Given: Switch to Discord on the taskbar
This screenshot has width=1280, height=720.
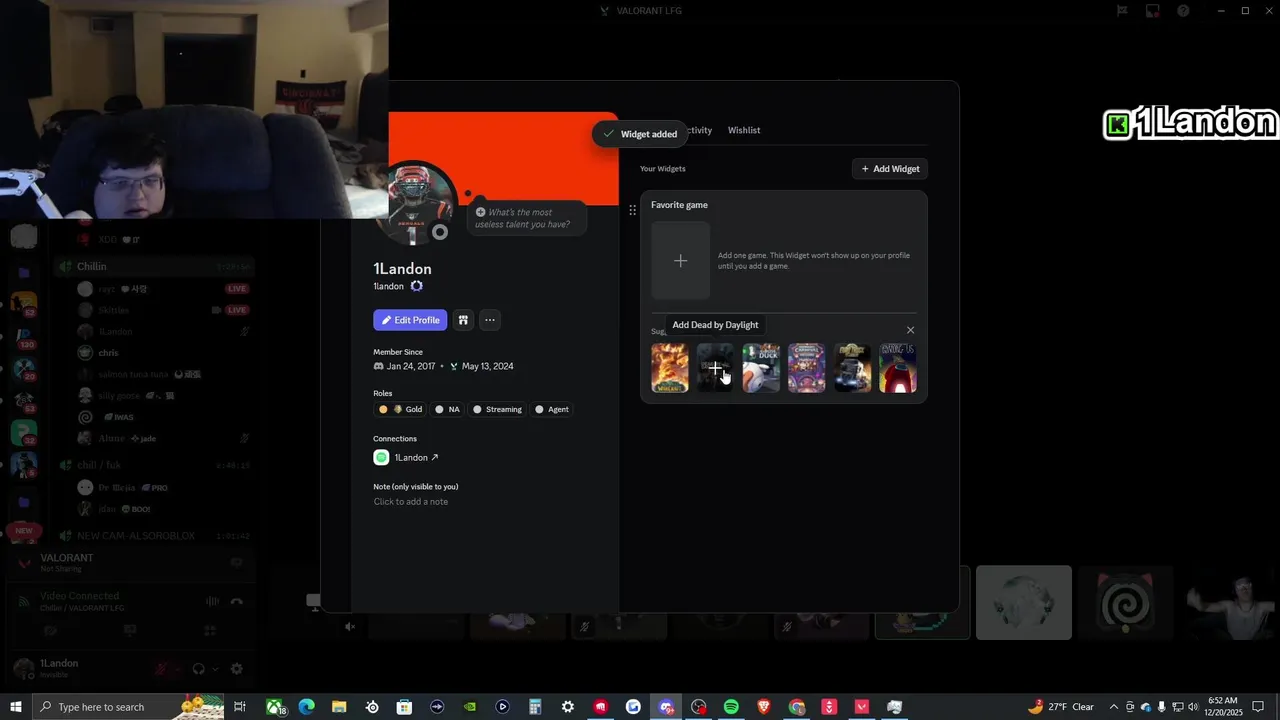Looking at the screenshot, I should tap(666, 707).
